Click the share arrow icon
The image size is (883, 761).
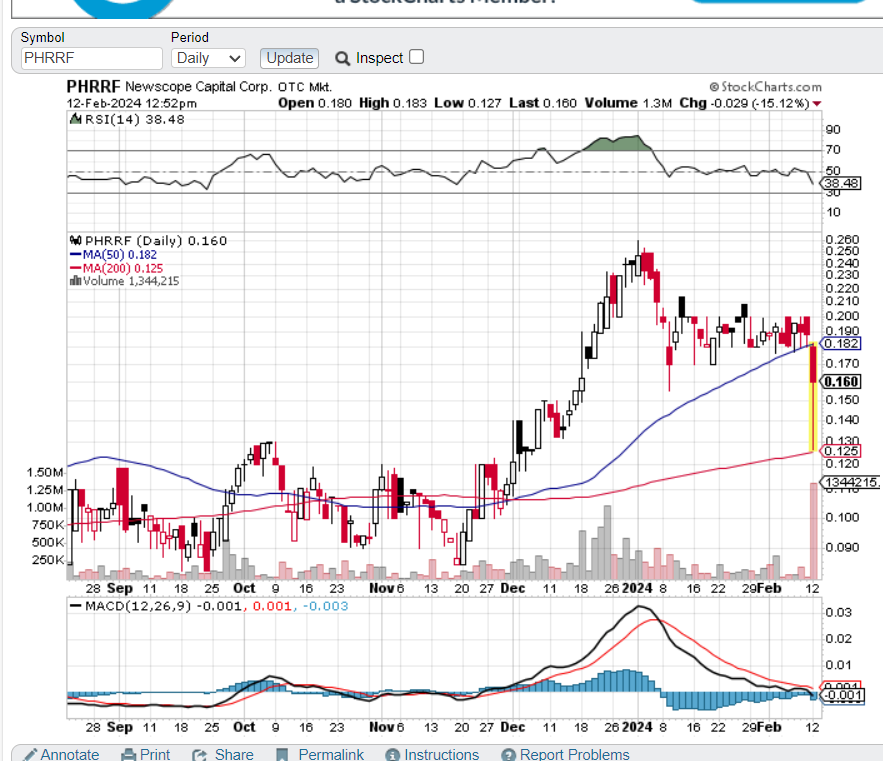point(199,755)
